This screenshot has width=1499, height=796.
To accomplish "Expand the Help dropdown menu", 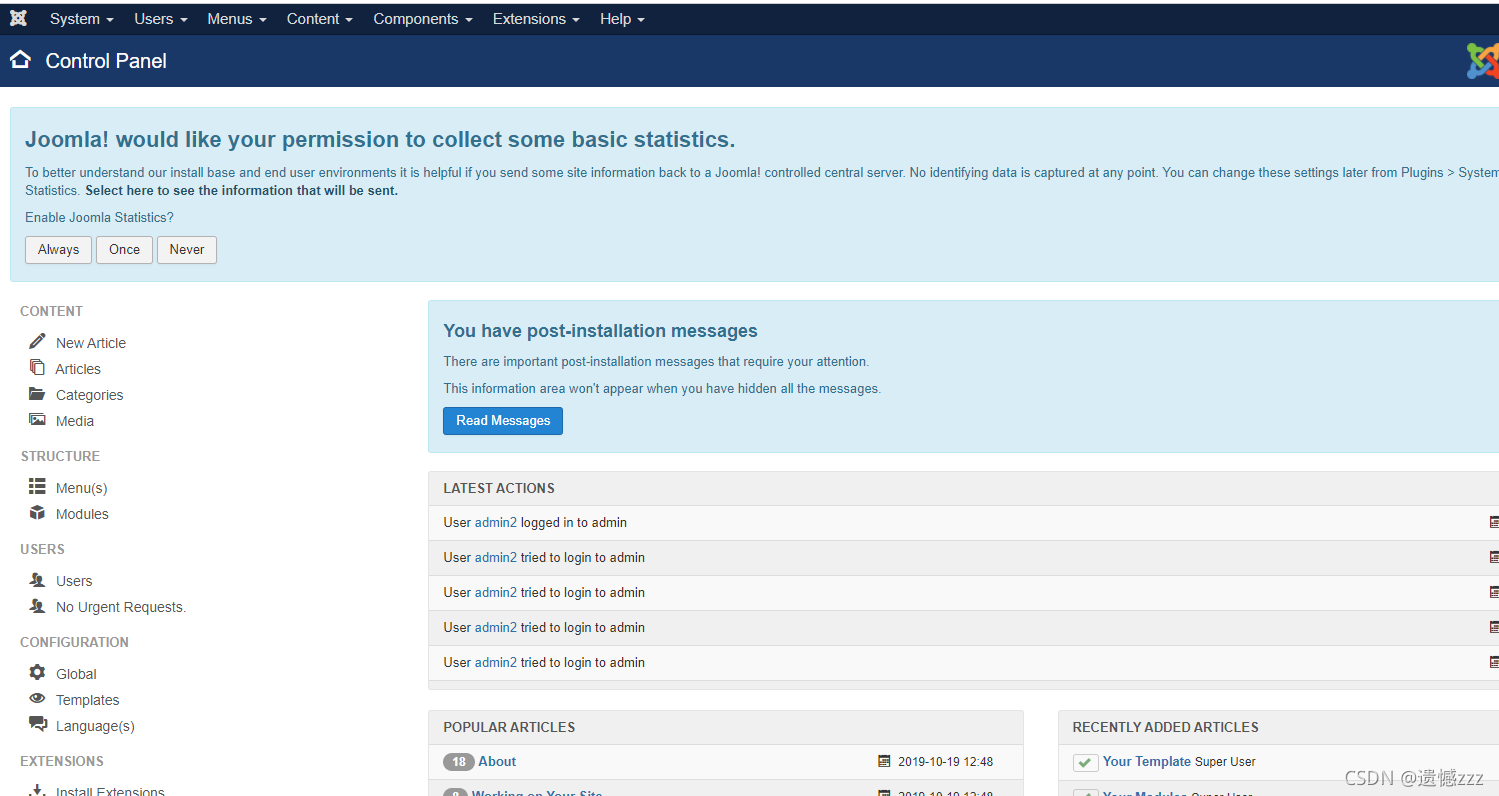I will click(x=622, y=19).
